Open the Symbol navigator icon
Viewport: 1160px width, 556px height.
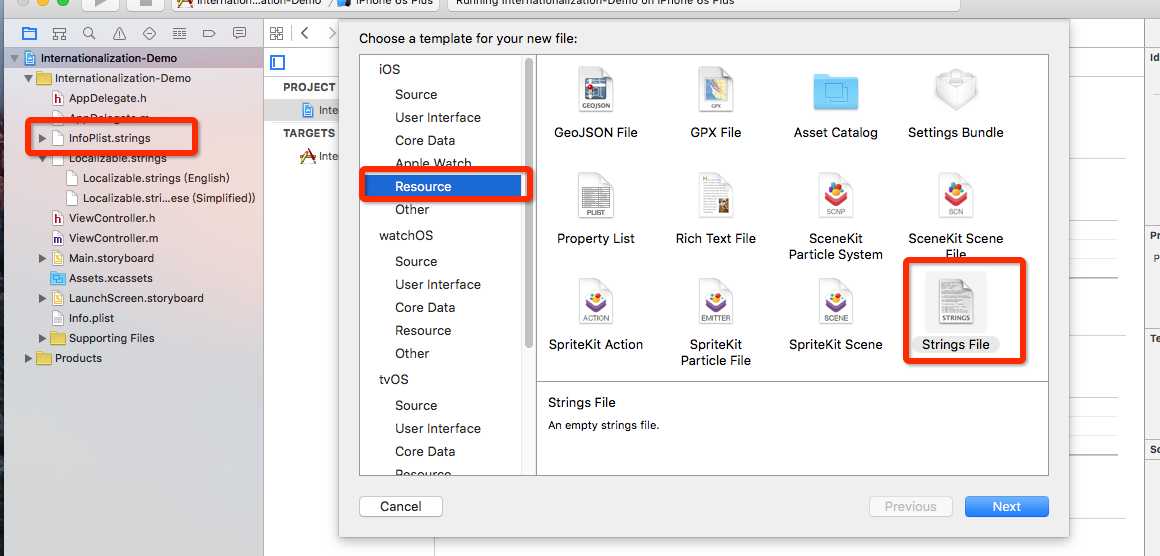[x=59, y=33]
